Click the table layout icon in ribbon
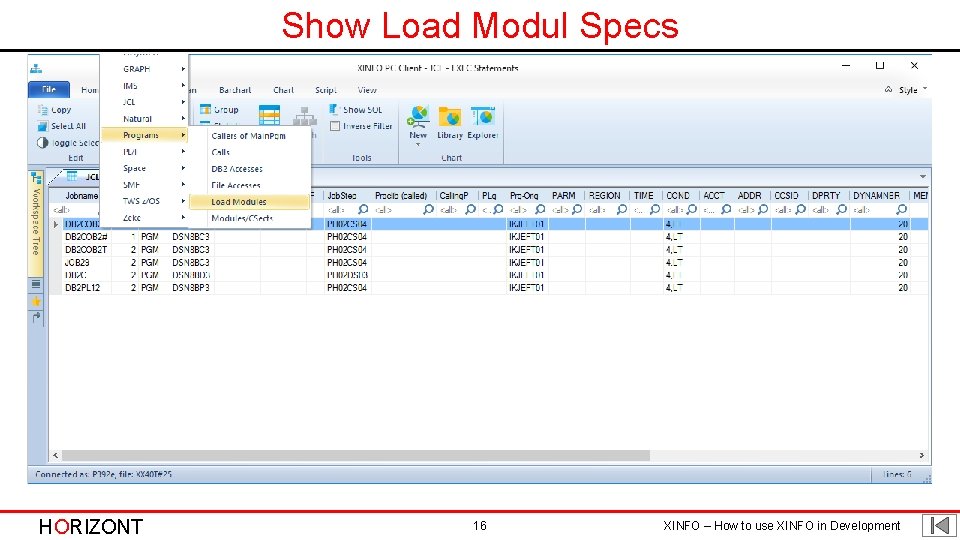Viewport: 960px width, 540px height. pyautogui.click(x=269, y=116)
